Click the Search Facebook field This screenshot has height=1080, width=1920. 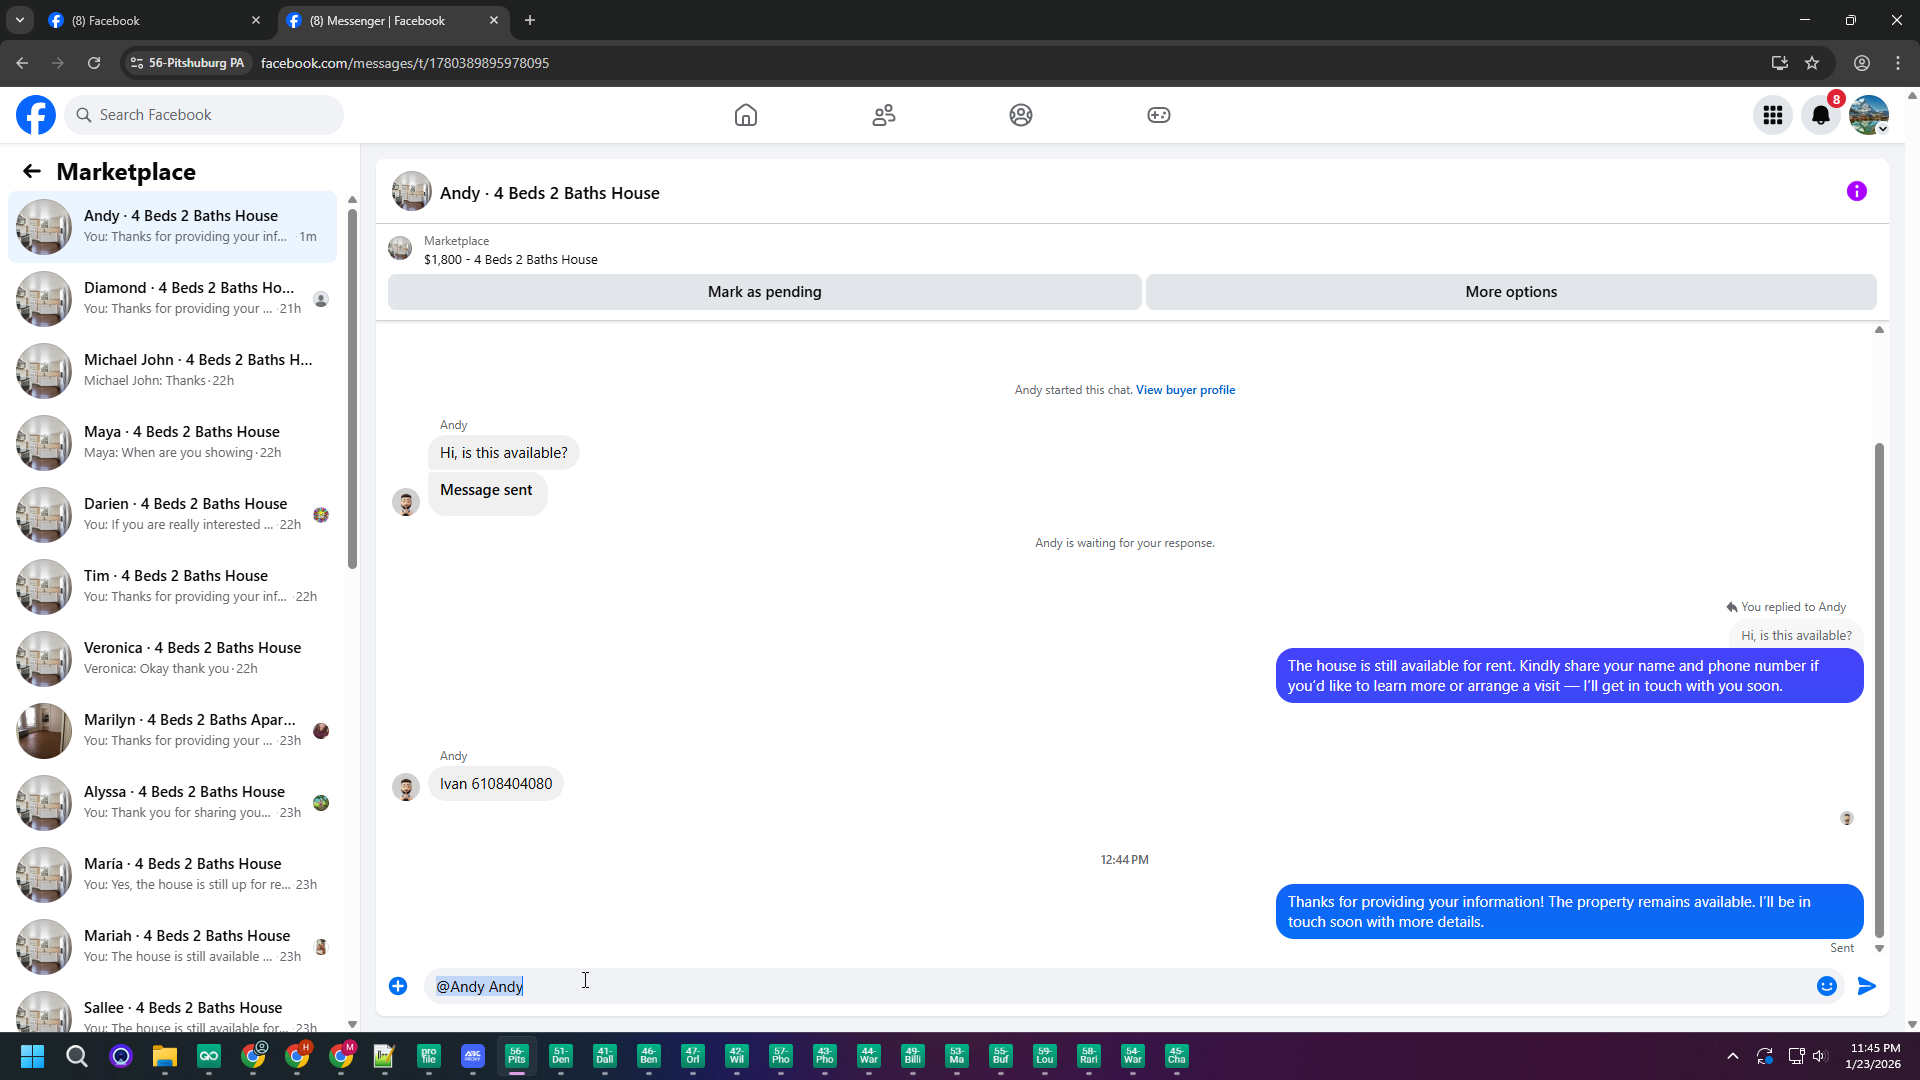[x=205, y=115]
